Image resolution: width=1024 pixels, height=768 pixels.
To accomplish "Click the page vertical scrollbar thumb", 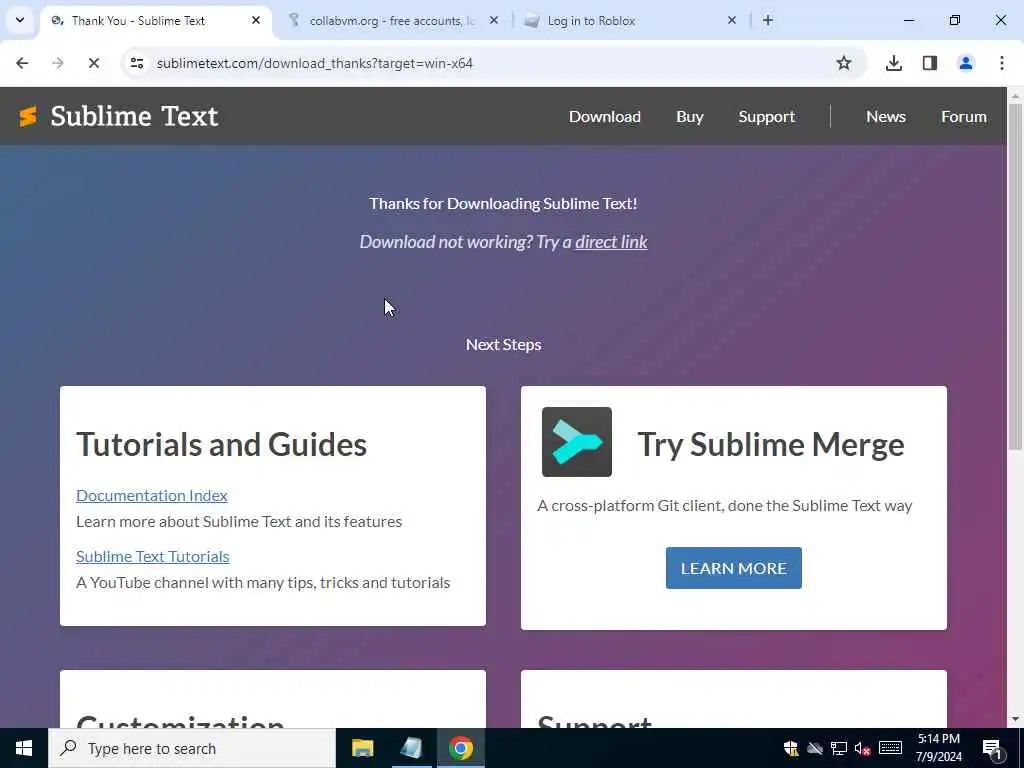I will pyautogui.click(x=1015, y=276).
